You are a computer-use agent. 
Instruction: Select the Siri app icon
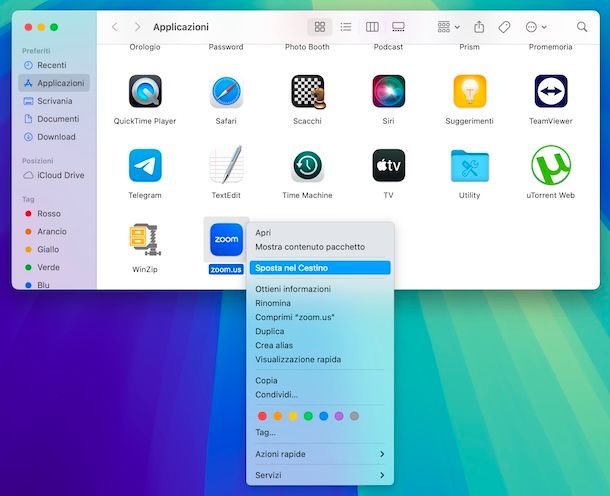point(388,91)
